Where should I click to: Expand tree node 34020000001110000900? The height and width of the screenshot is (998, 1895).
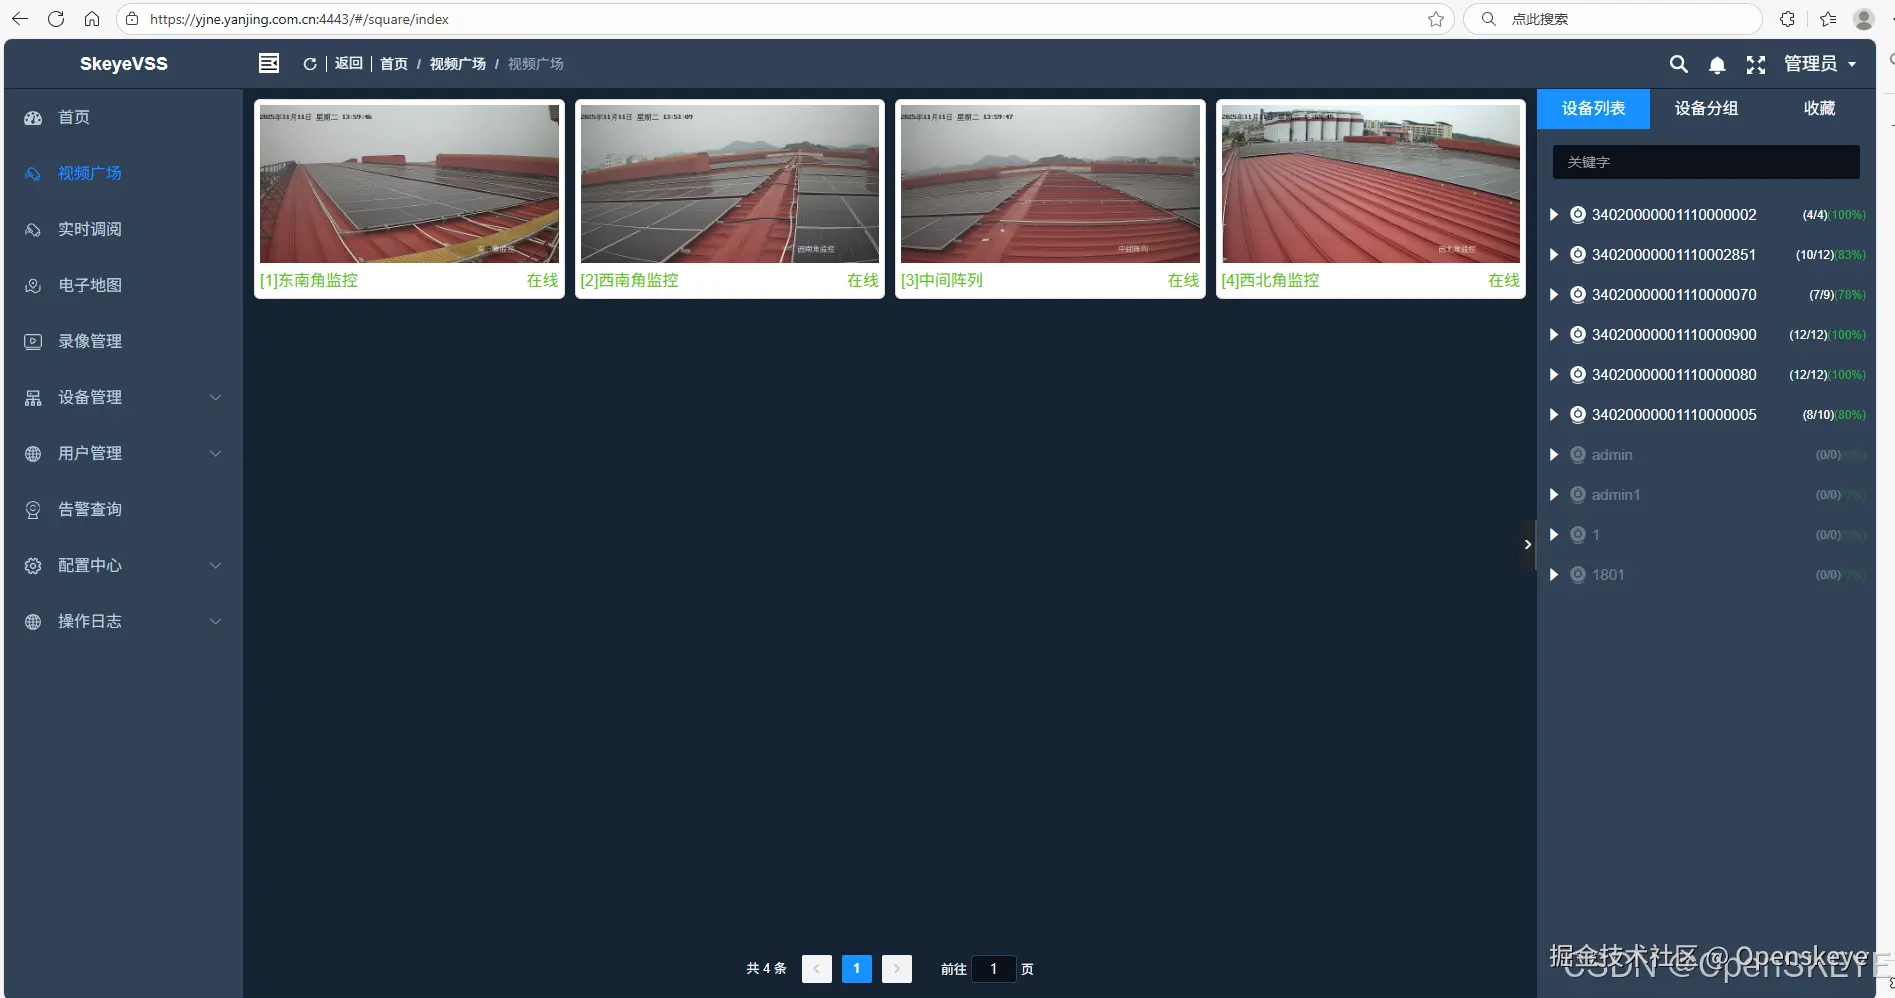click(x=1553, y=334)
